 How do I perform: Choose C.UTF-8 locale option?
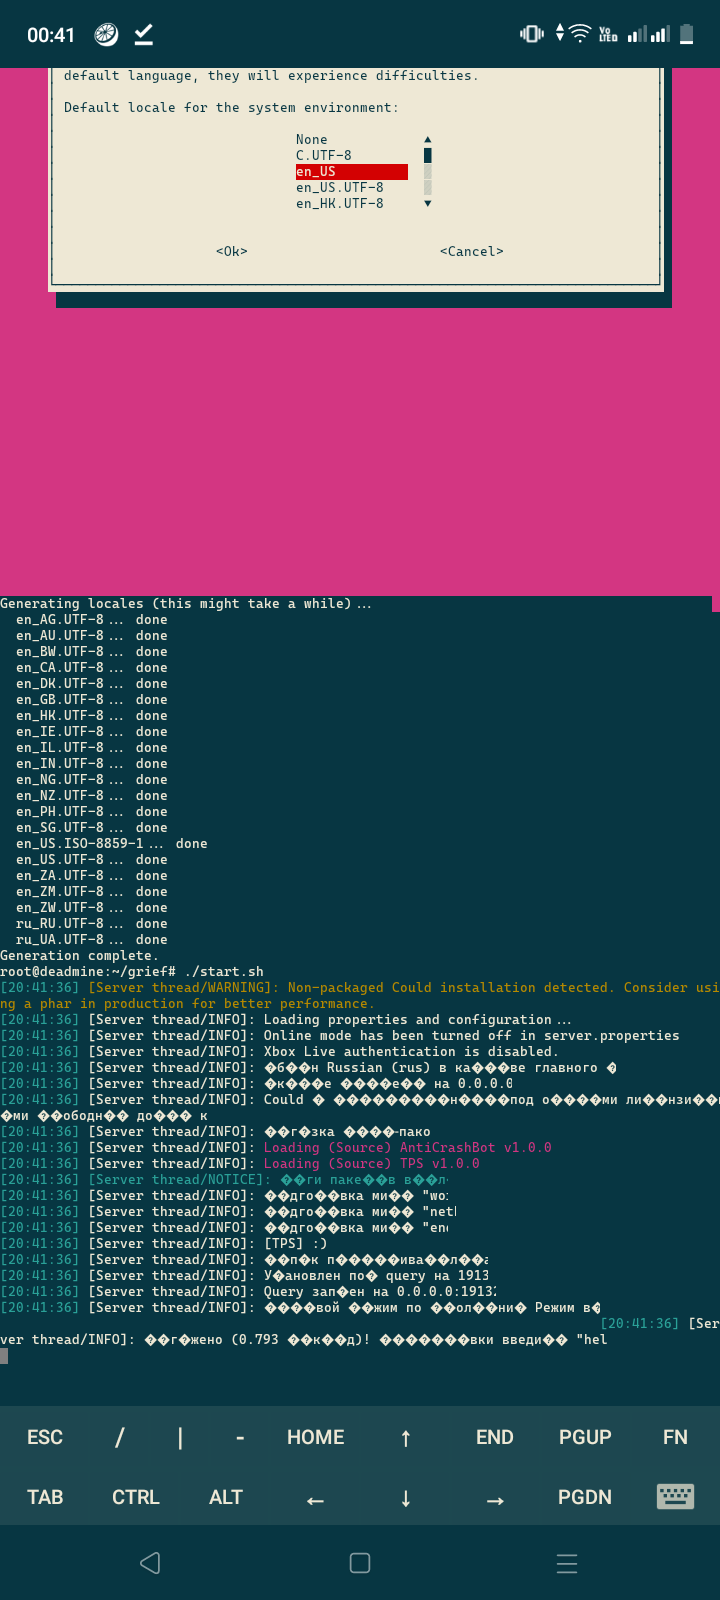pyautogui.click(x=324, y=156)
